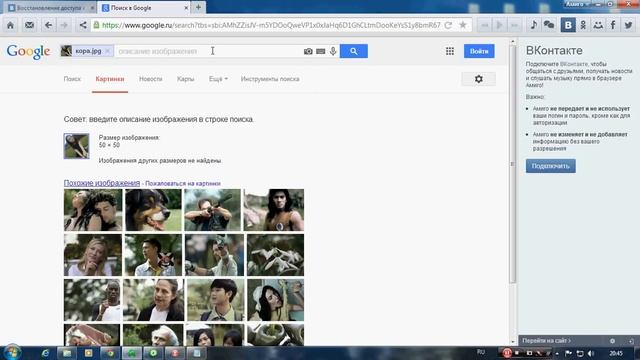Expand the Ещё more dropdown
This screenshot has height=360, width=640.
tap(218, 79)
